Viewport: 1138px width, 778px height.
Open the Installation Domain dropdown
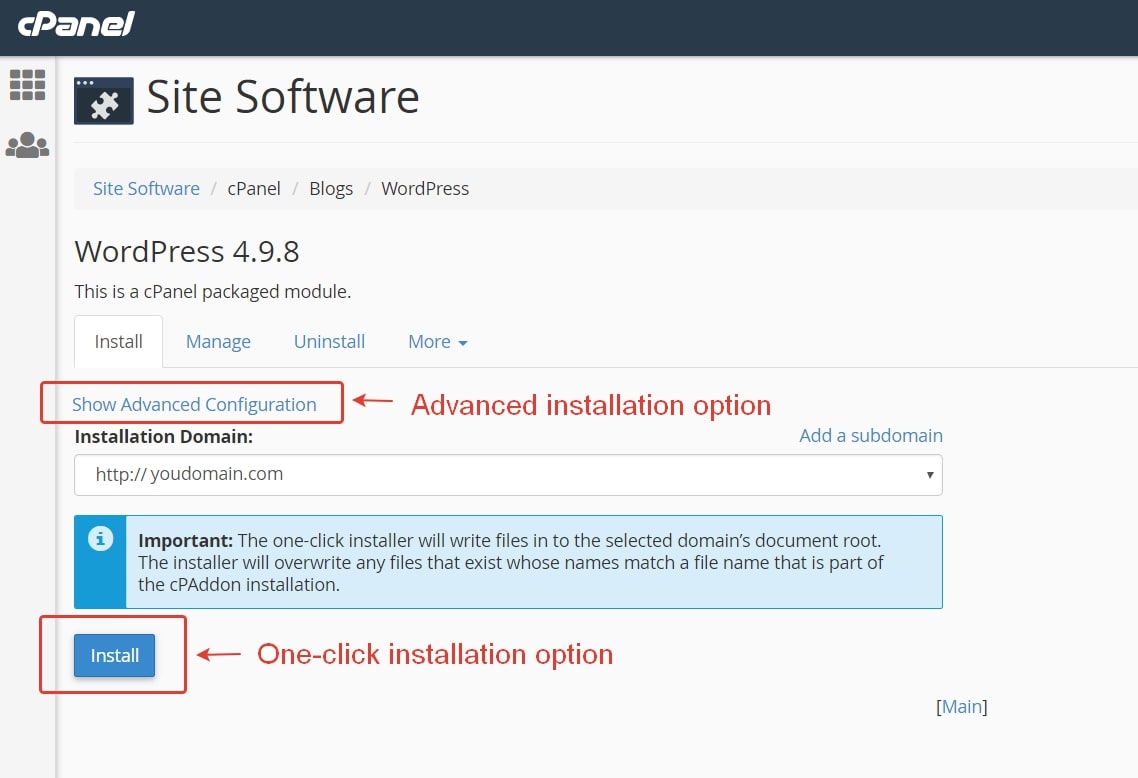pyautogui.click(x=508, y=475)
